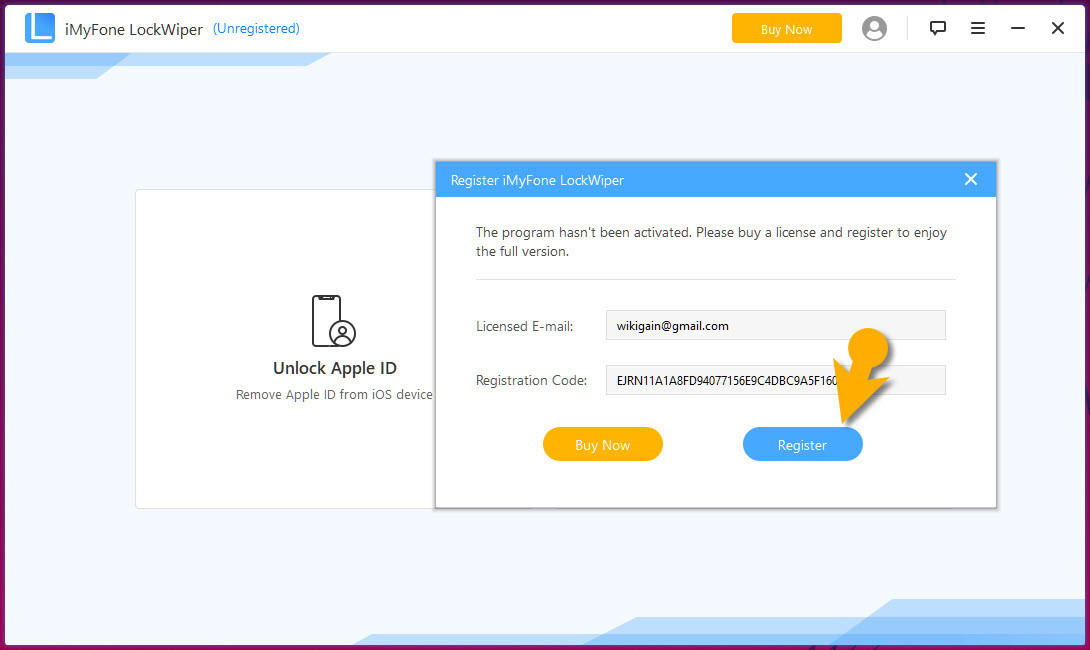Minimize the LockWiper window
Screen dimensions: 1090x650
[1018, 28]
